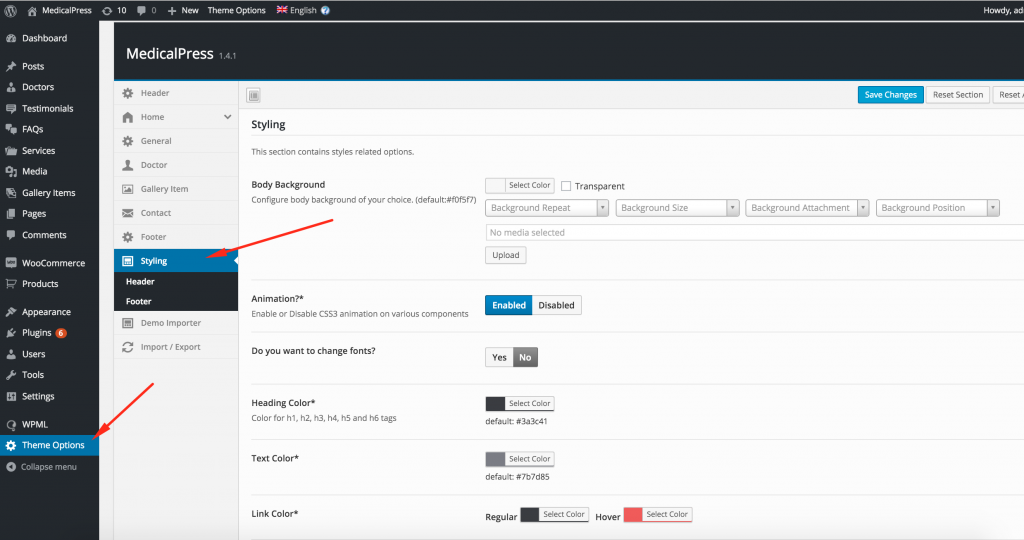This screenshot has width=1024, height=540.
Task: Click the Posts pin icon
Action: pos(11,67)
